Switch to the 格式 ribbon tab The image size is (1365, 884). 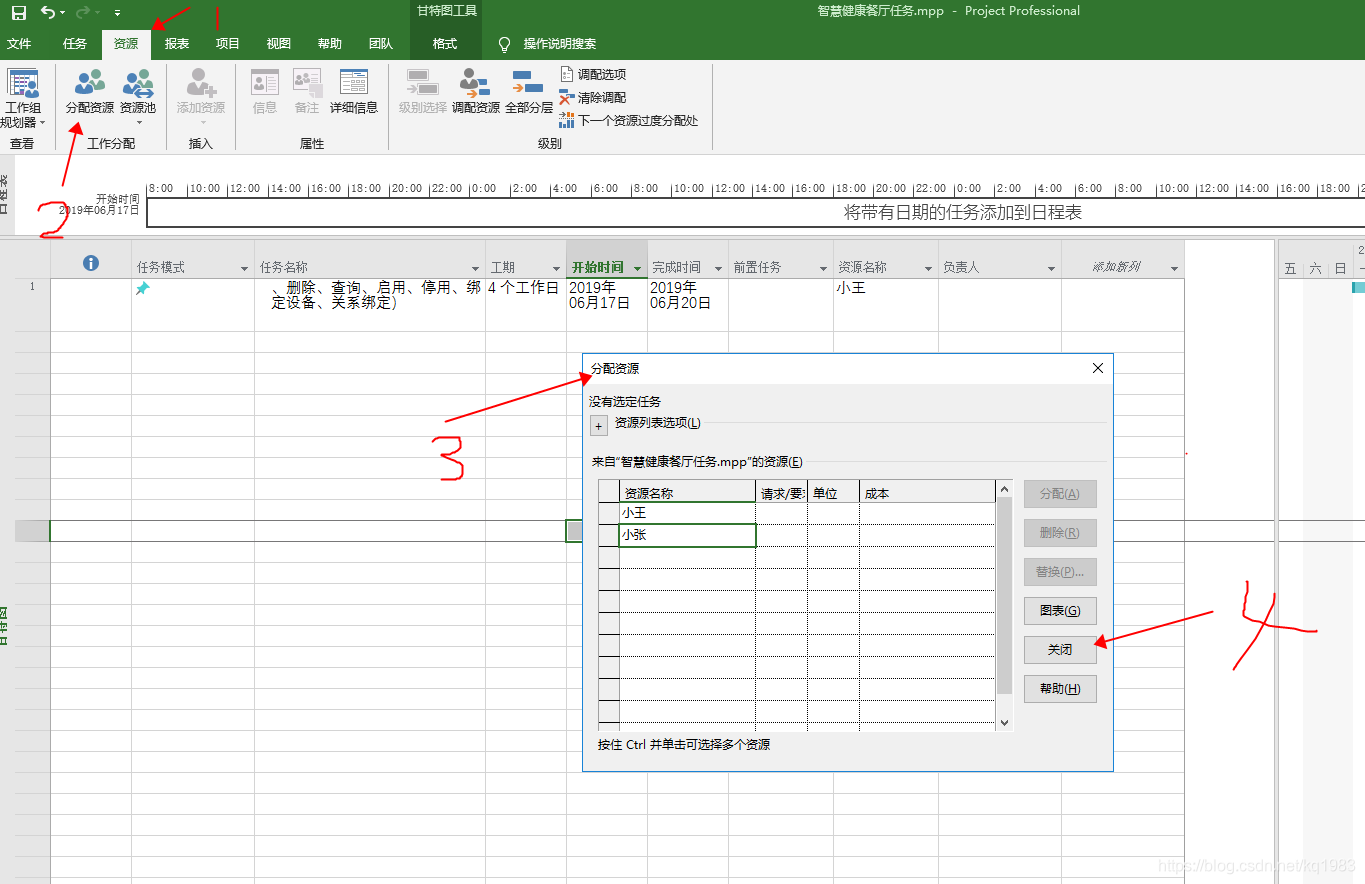(x=445, y=44)
